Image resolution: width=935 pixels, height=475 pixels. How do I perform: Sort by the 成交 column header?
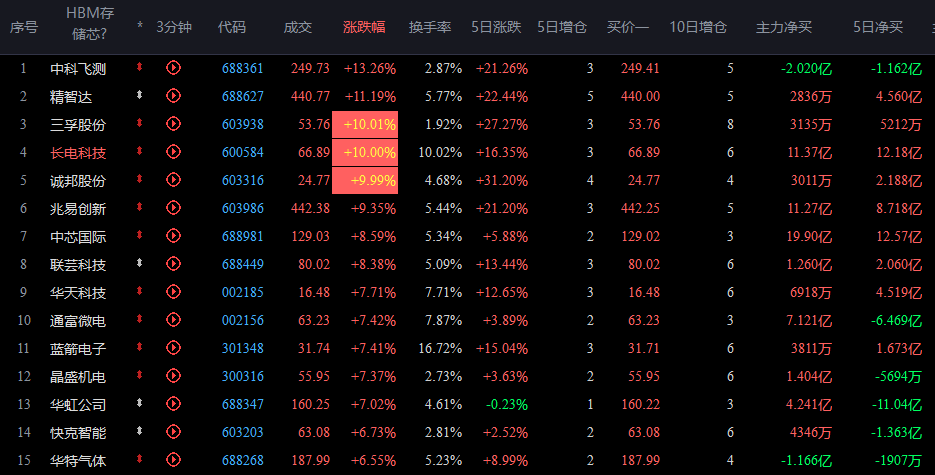pyautogui.click(x=298, y=27)
